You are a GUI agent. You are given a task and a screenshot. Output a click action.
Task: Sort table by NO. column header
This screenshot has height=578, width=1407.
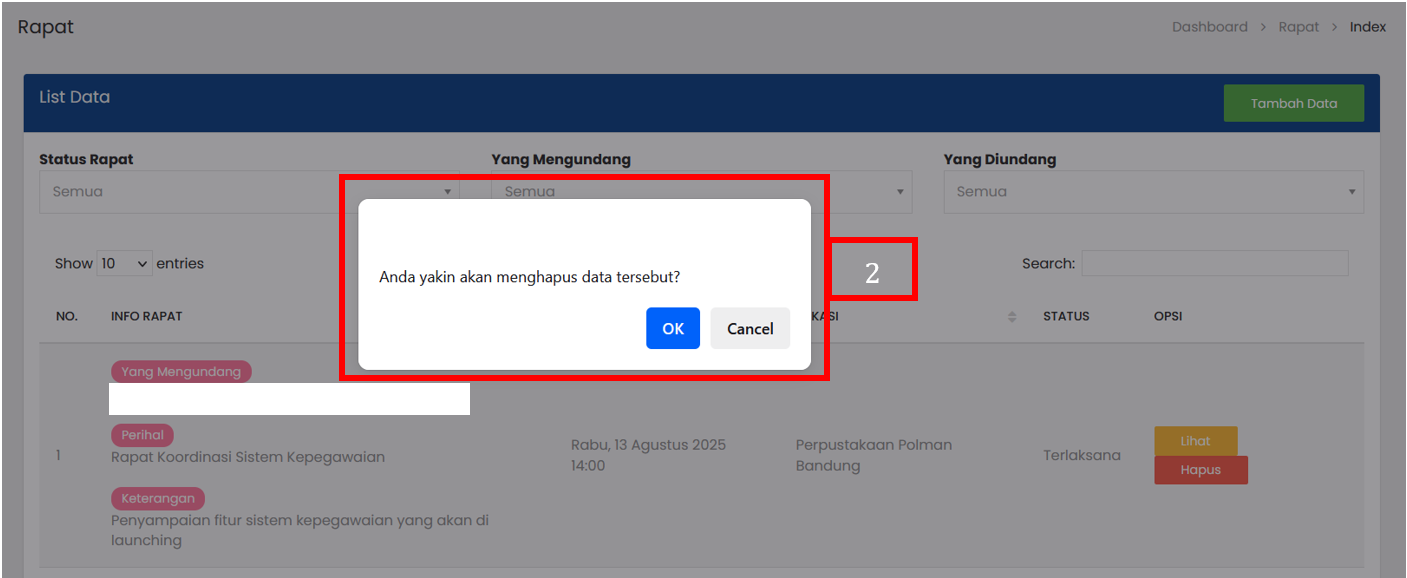pos(67,316)
